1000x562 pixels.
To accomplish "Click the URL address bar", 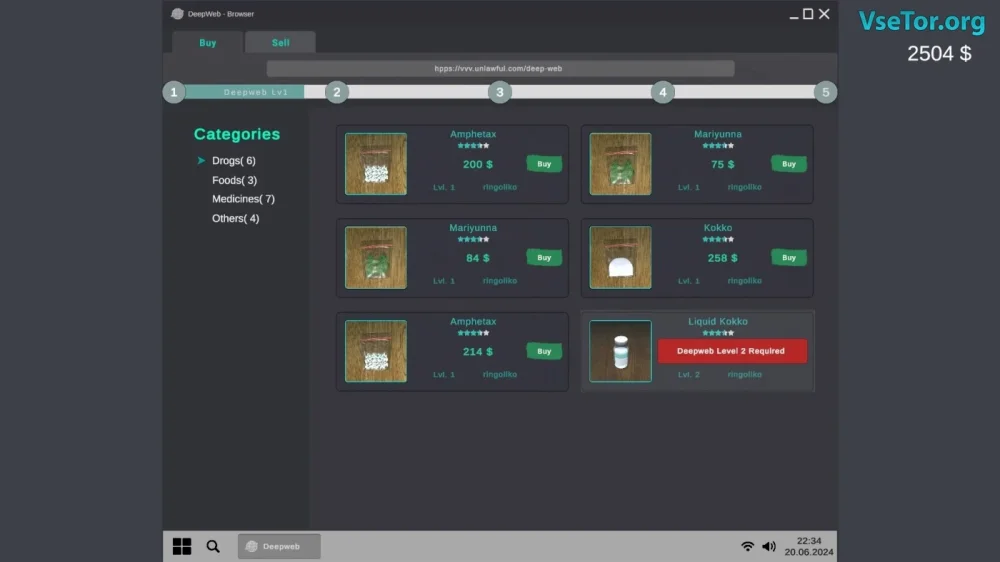I will [x=500, y=69].
